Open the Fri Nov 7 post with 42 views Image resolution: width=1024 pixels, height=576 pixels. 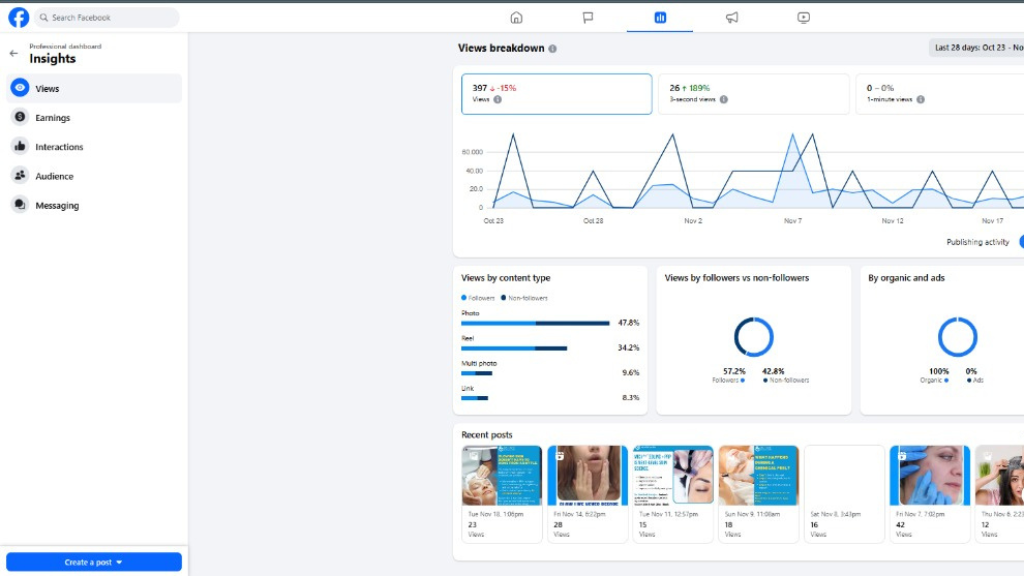click(x=929, y=476)
